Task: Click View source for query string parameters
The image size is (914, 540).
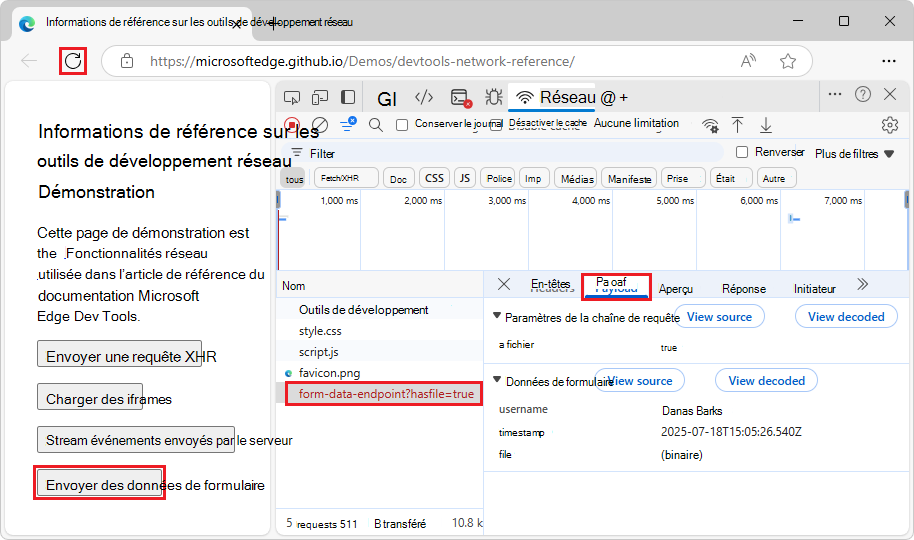Action: click(719, 317)
